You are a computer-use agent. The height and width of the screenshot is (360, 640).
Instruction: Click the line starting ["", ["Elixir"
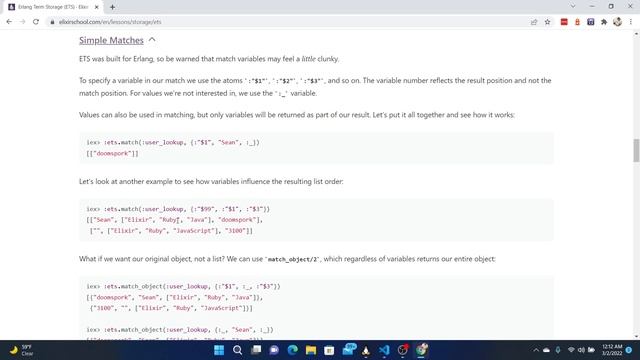(171, 231)
